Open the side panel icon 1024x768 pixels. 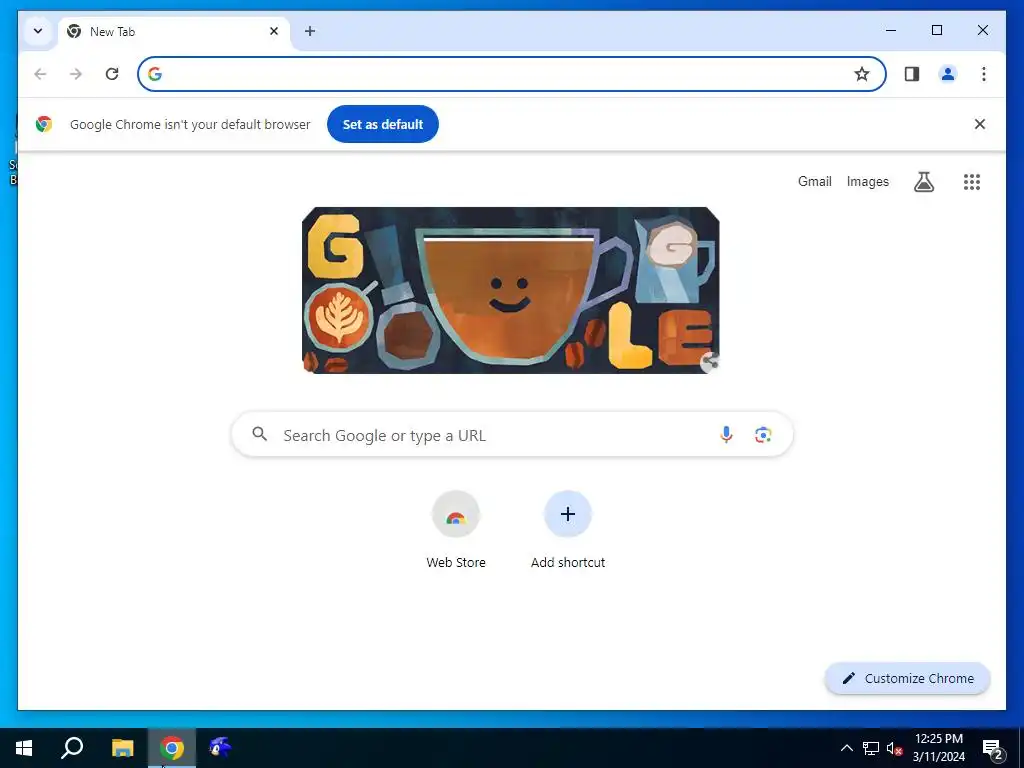tap(912, 74)
